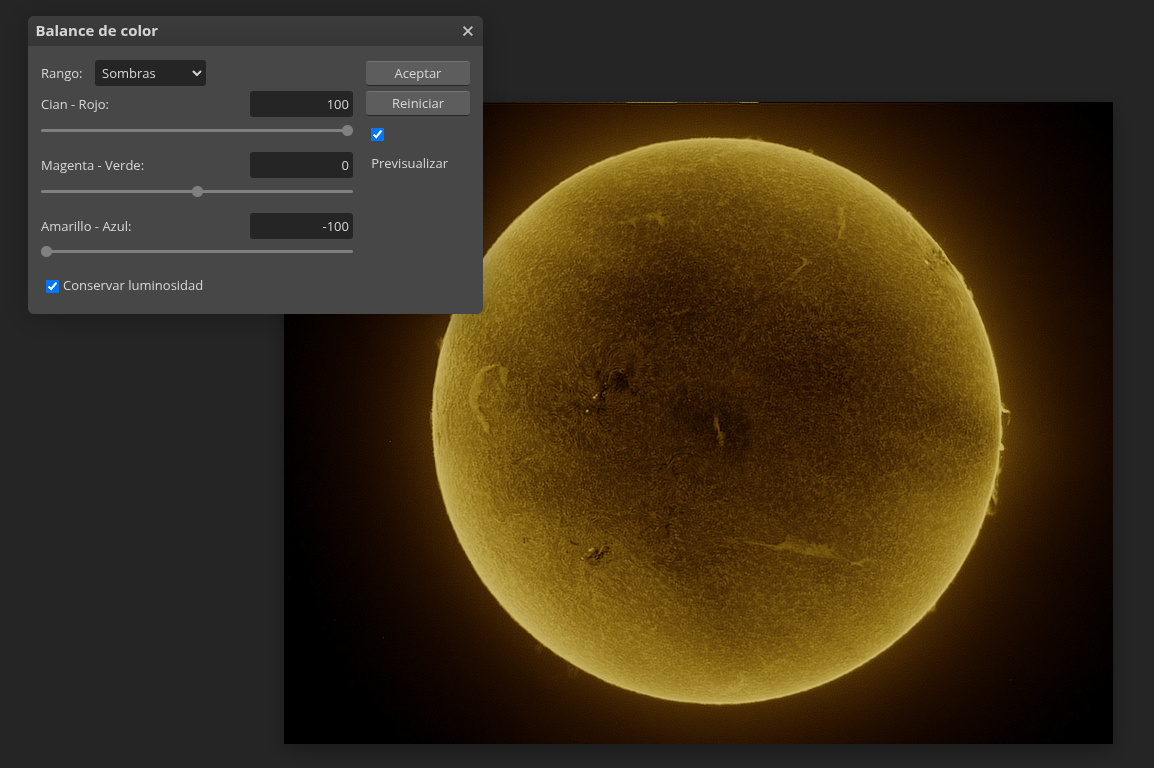
Task: Click the Cian - Rojo value field showing 100
Action: coord(301,103)
